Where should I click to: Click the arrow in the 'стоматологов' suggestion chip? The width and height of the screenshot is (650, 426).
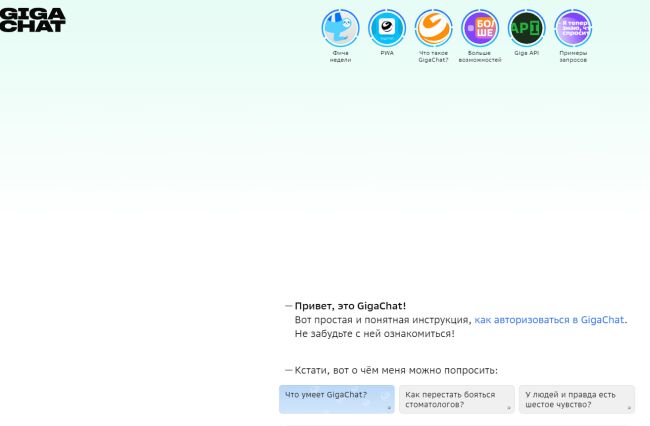click(509, 408)
